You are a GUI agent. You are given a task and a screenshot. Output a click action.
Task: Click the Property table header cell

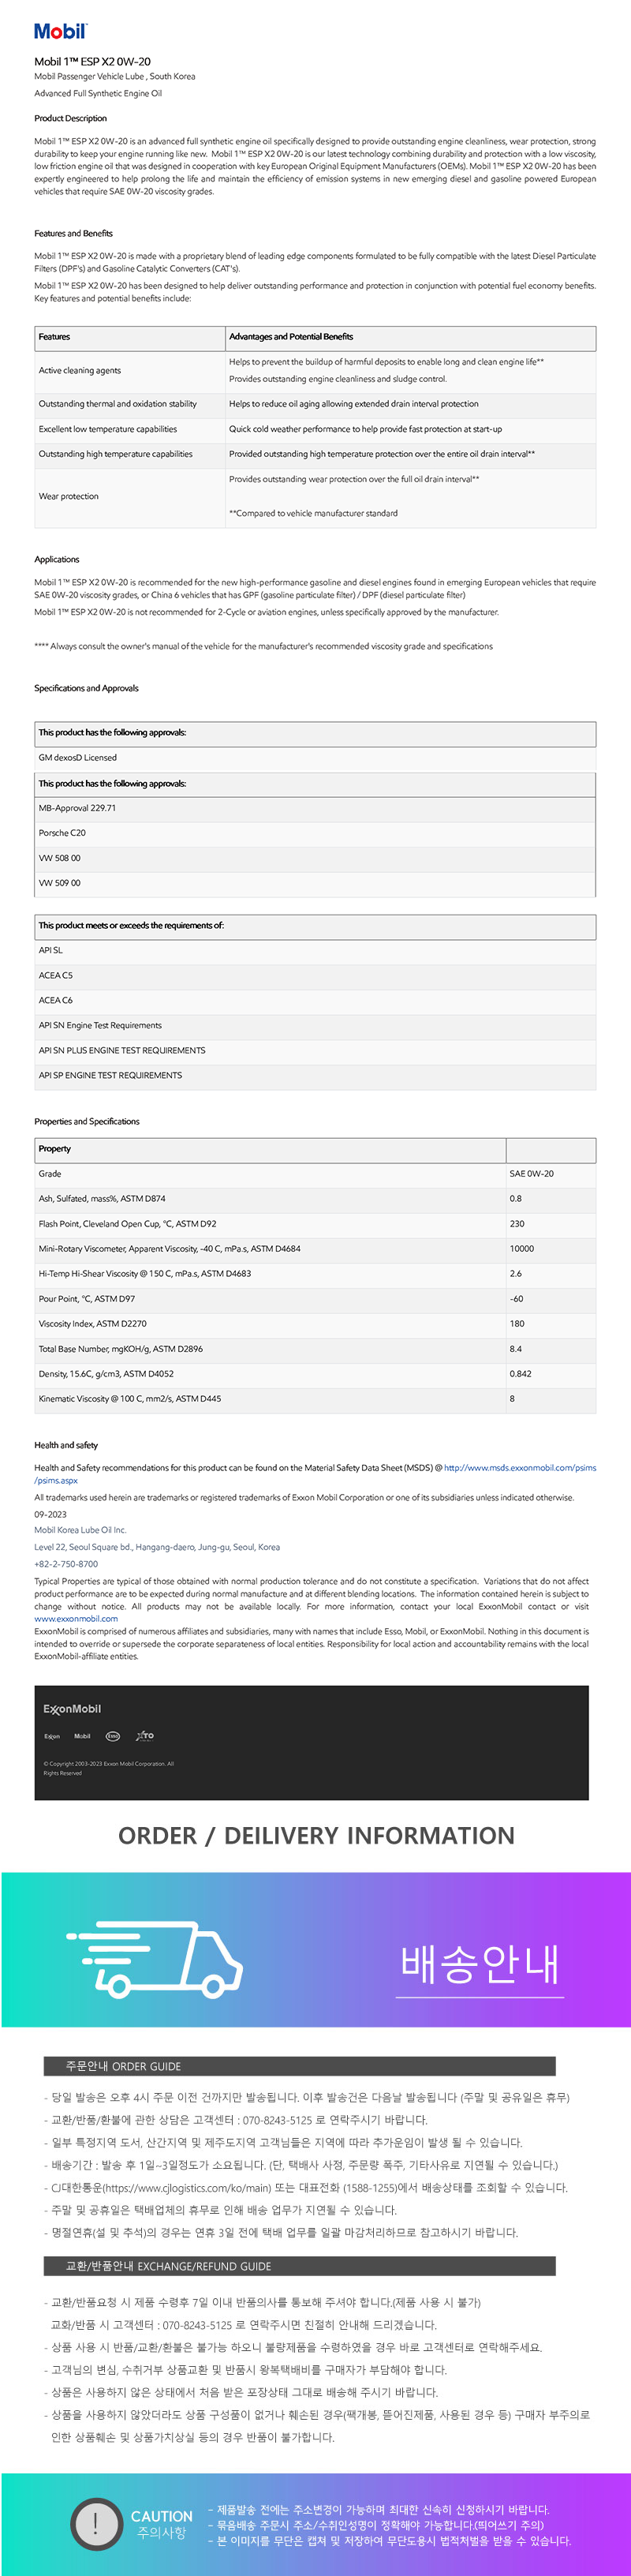click(55, 1149)
